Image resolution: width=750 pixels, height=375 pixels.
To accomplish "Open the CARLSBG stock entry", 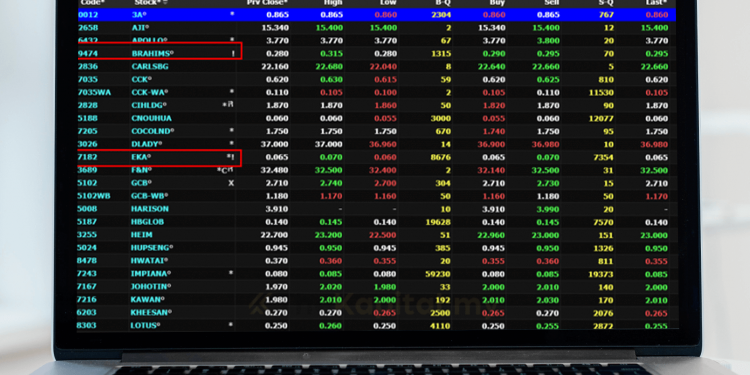I will pos(150,66).
